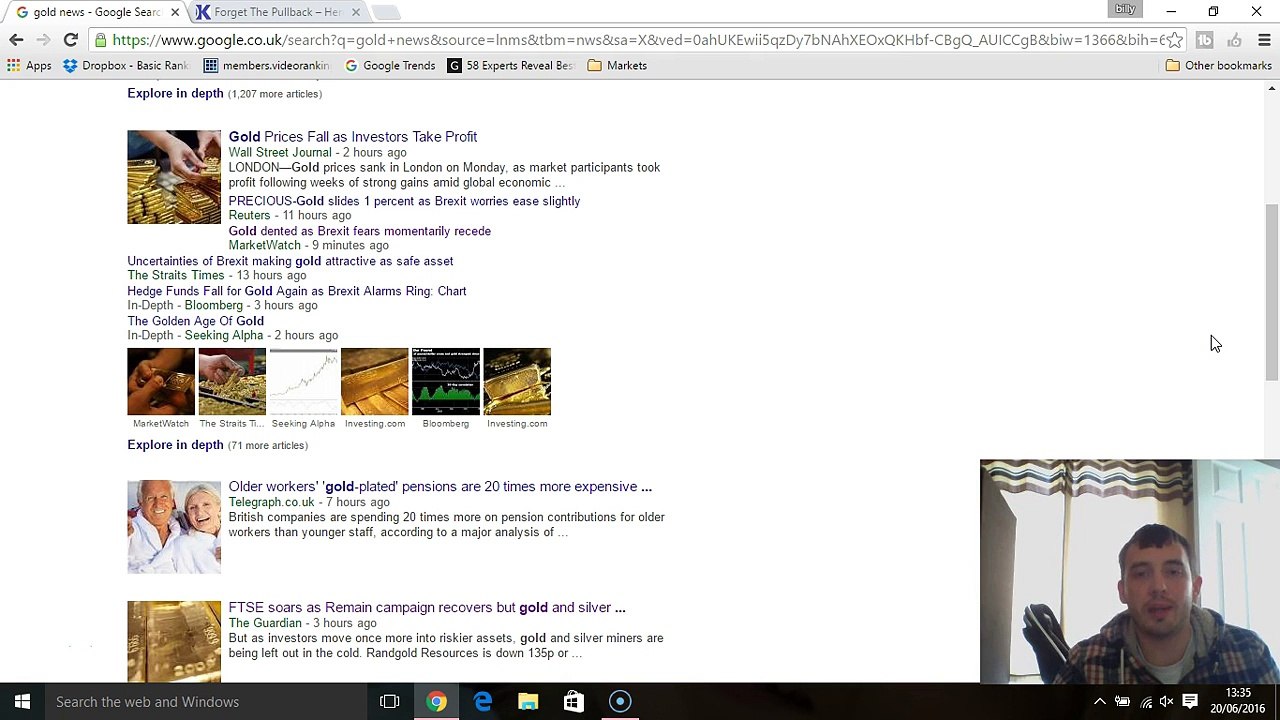This screenshot has height=720, width=1280.
Task: Click the gold bars thumbnail for Wall Street Journal story
Action: tap(174, 177)
